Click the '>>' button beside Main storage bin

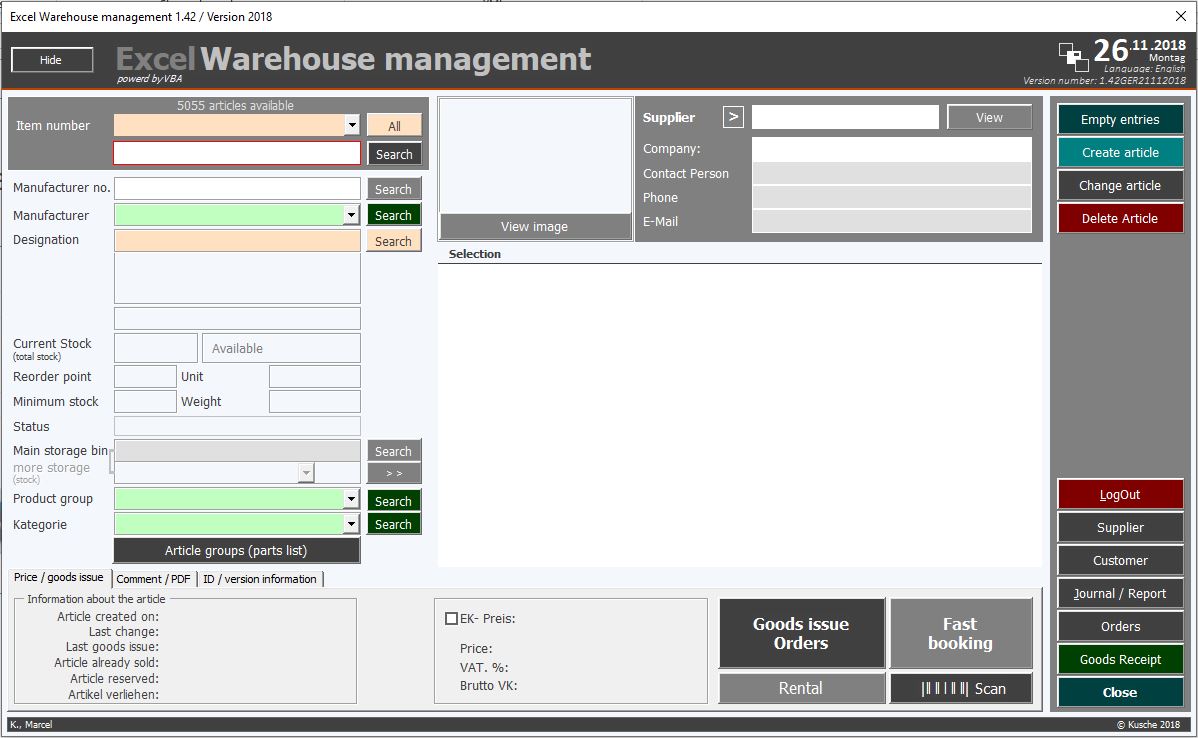393,470
